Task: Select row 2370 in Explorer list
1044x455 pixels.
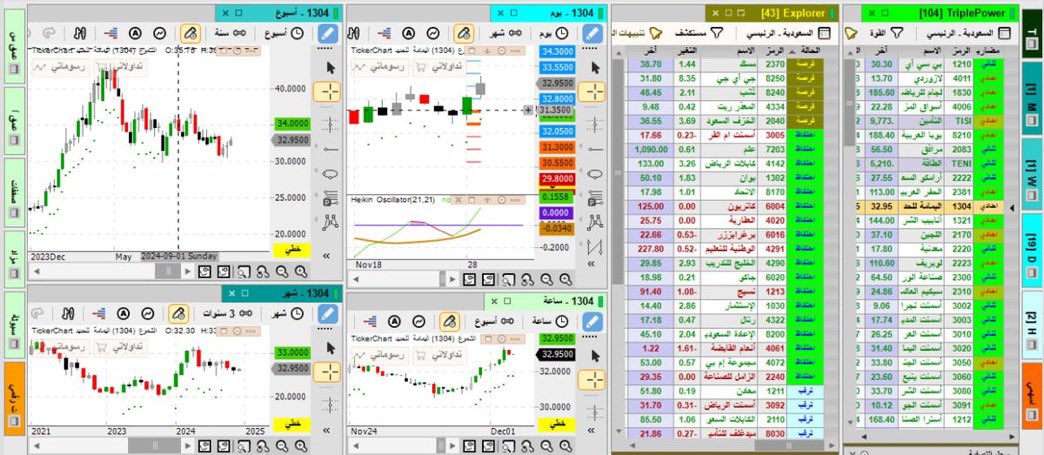Action: click(x=724, y=63)
